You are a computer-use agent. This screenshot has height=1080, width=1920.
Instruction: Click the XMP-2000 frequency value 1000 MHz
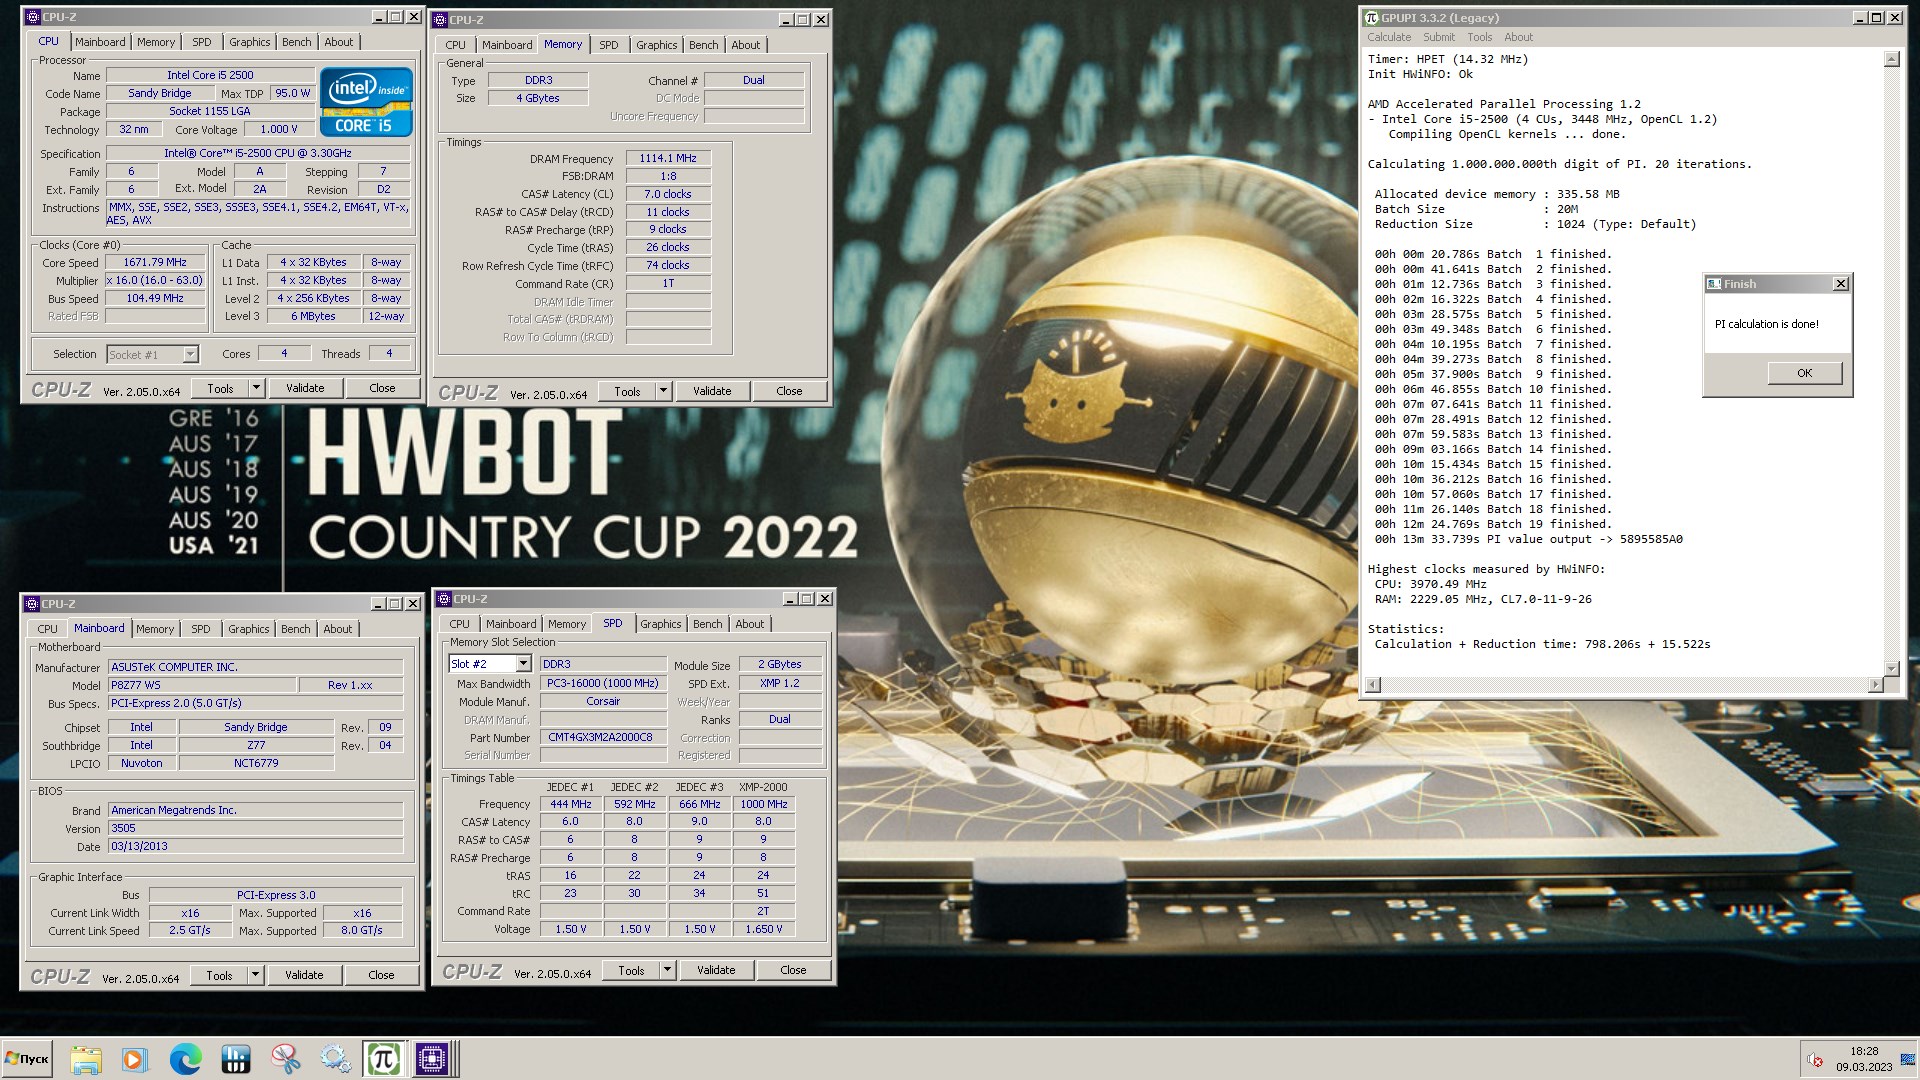click(763, 804)
